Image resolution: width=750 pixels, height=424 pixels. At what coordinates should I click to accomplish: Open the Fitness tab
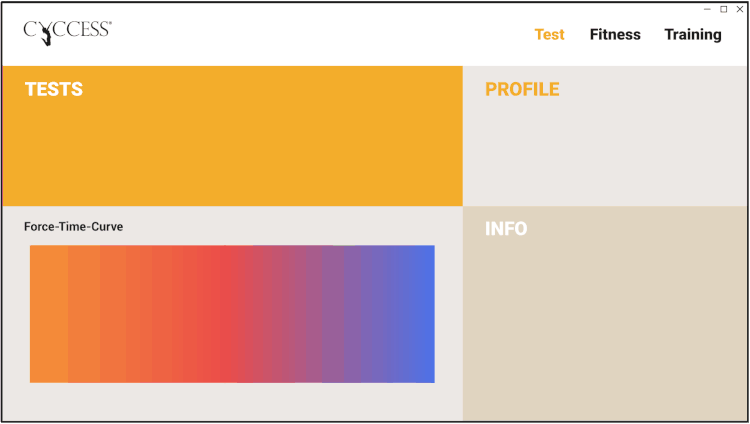click(615, 34)
